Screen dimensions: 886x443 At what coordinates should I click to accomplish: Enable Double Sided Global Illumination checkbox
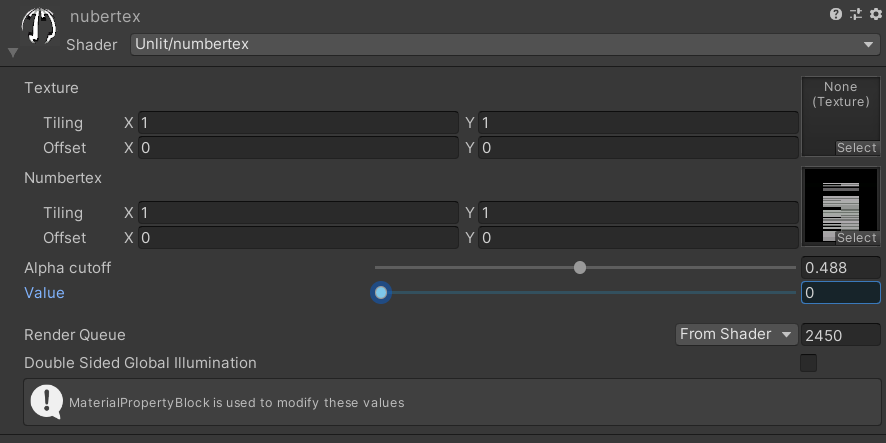point(808,363)
